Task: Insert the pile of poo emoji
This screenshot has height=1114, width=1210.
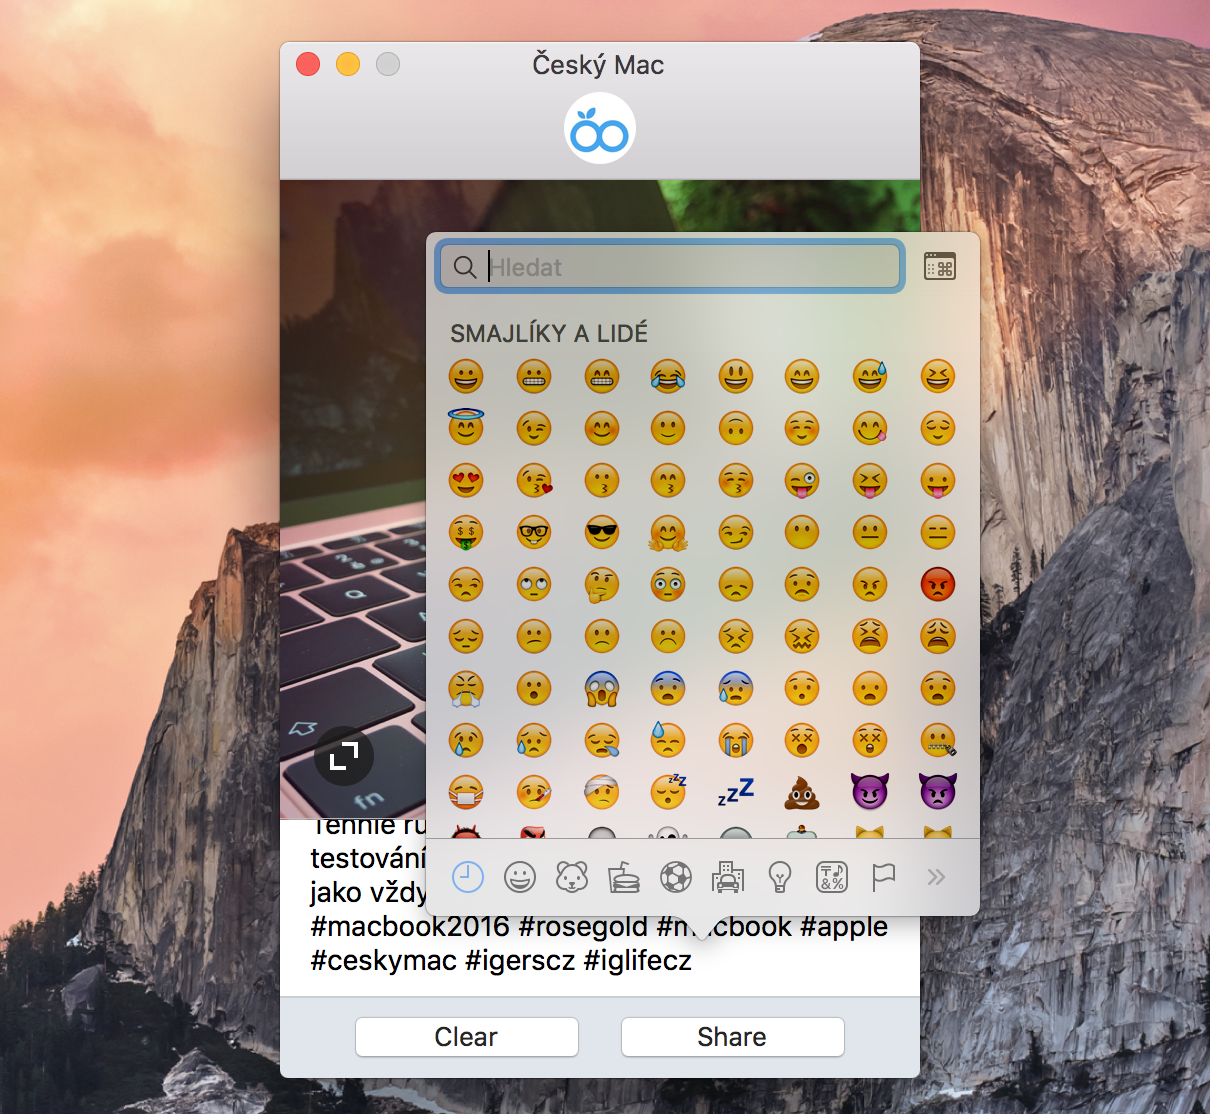Action: pyautogui.click(x=802, y=792)
